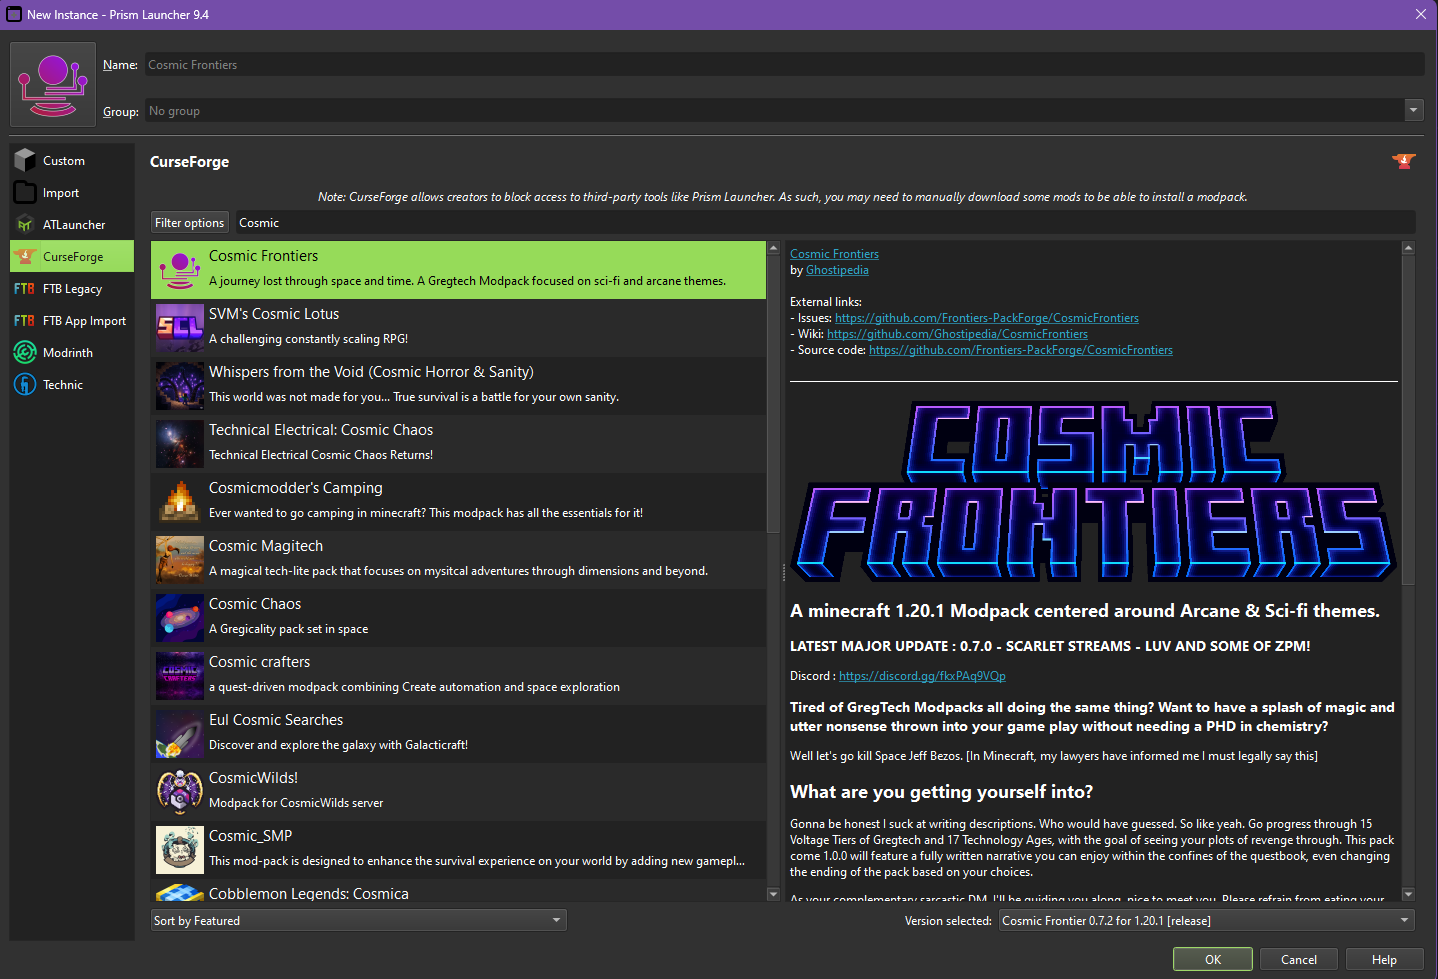The image size is (1438, 979).
Task: Select the ATLauncher creeper icon in sidebar
Action: [25, 225]
